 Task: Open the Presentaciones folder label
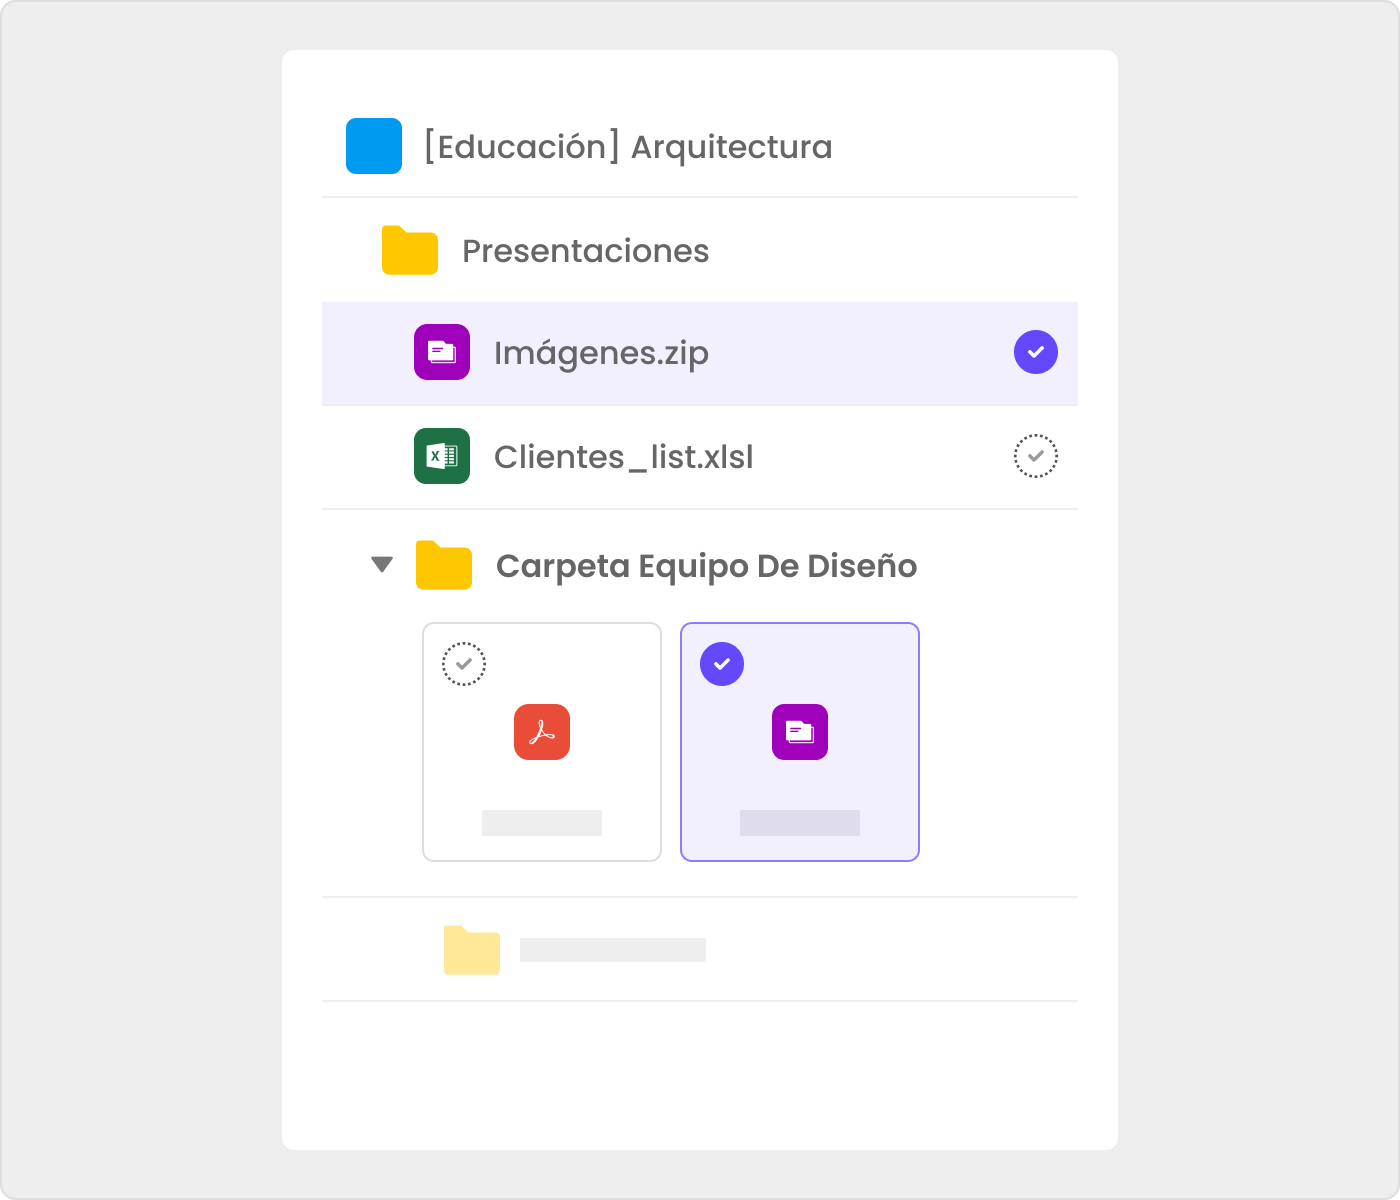pyautogui.click(x=585, y=251)
